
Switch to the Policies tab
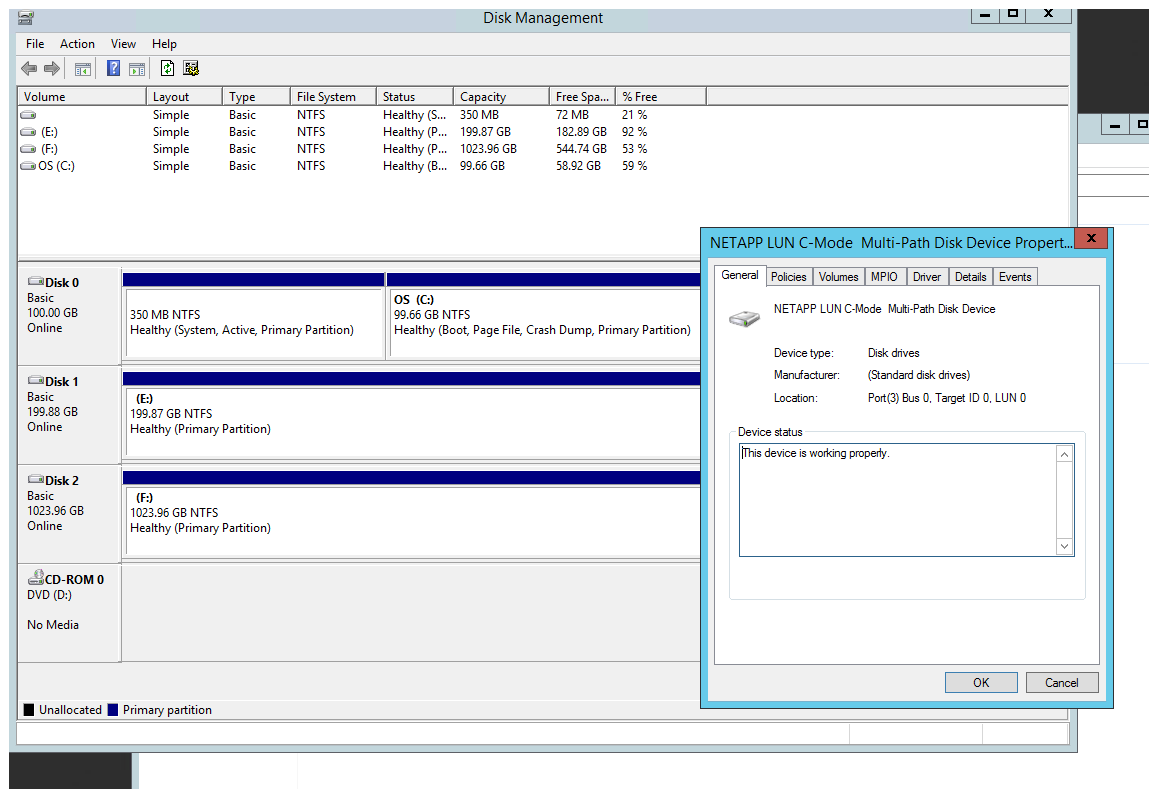tap(788, 277)
